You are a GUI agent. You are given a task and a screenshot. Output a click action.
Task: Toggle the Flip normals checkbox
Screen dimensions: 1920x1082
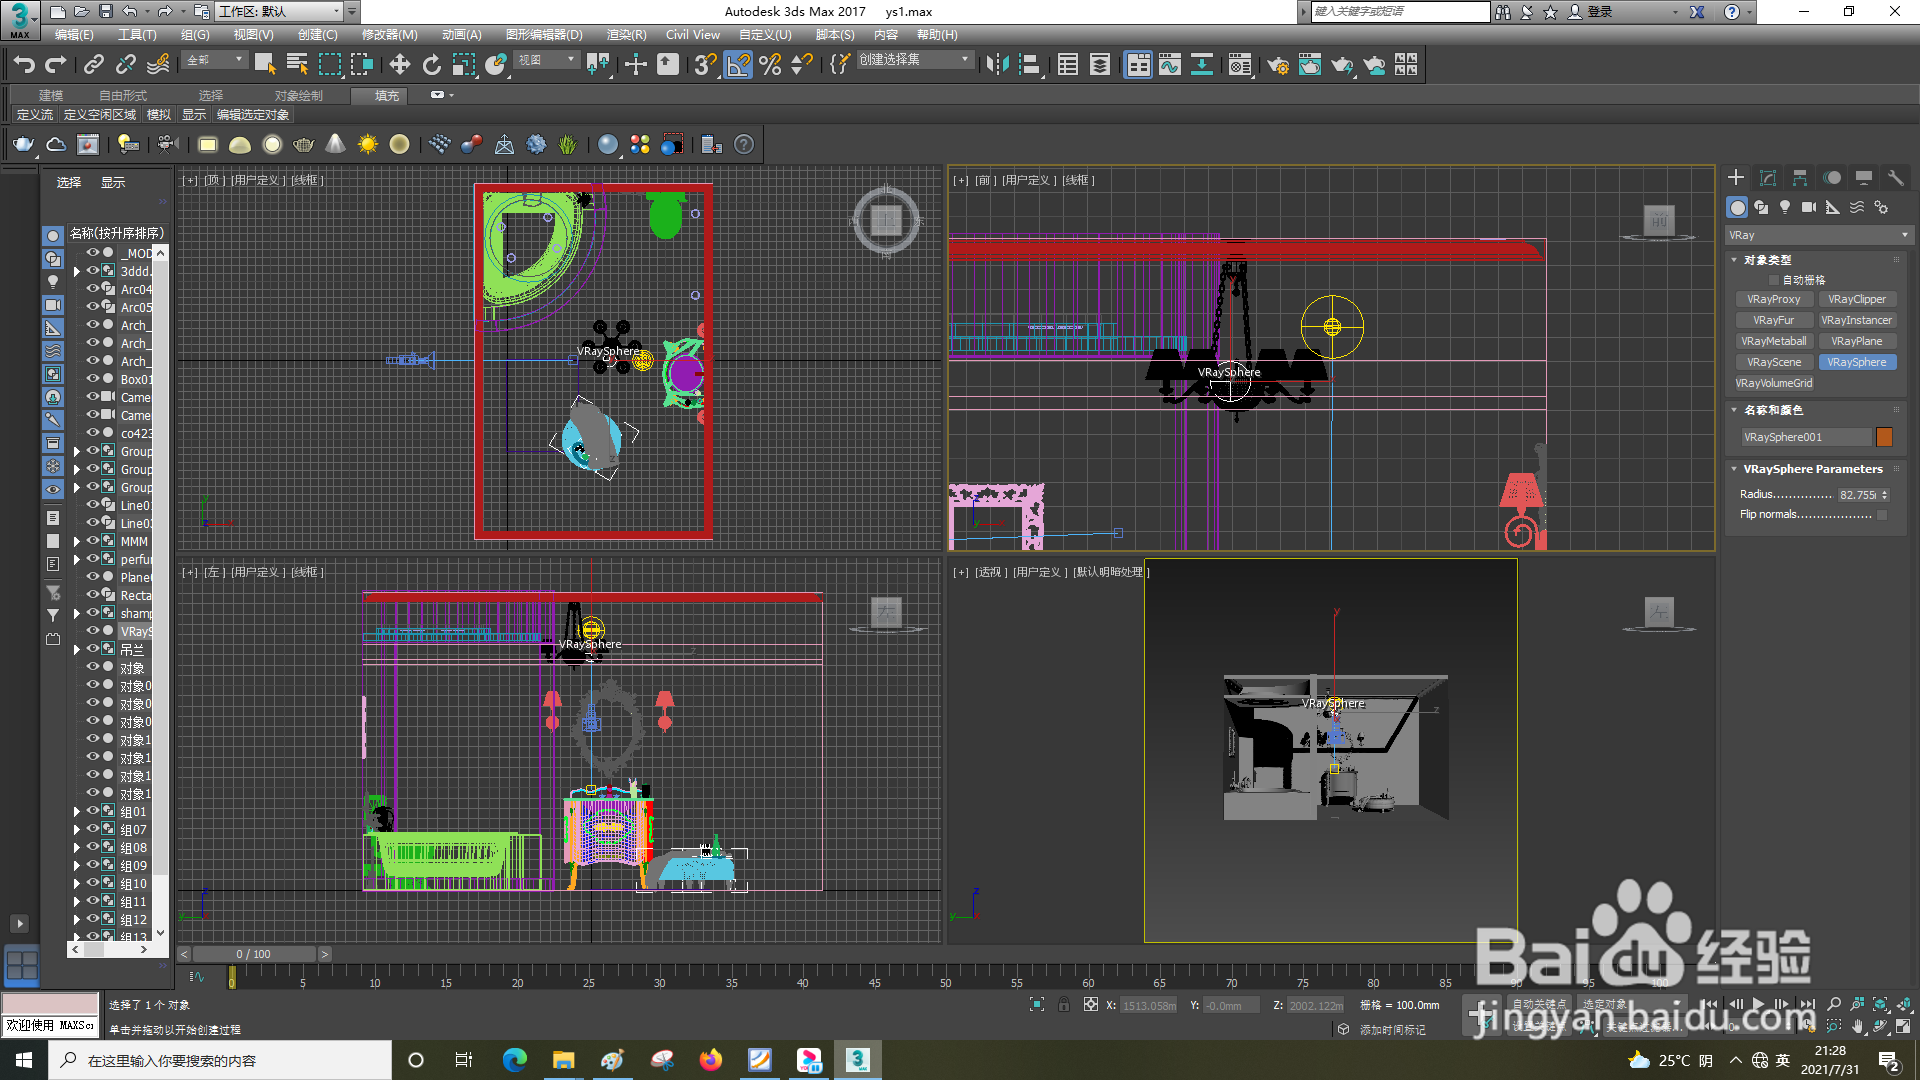click(x=1882, y=515)
